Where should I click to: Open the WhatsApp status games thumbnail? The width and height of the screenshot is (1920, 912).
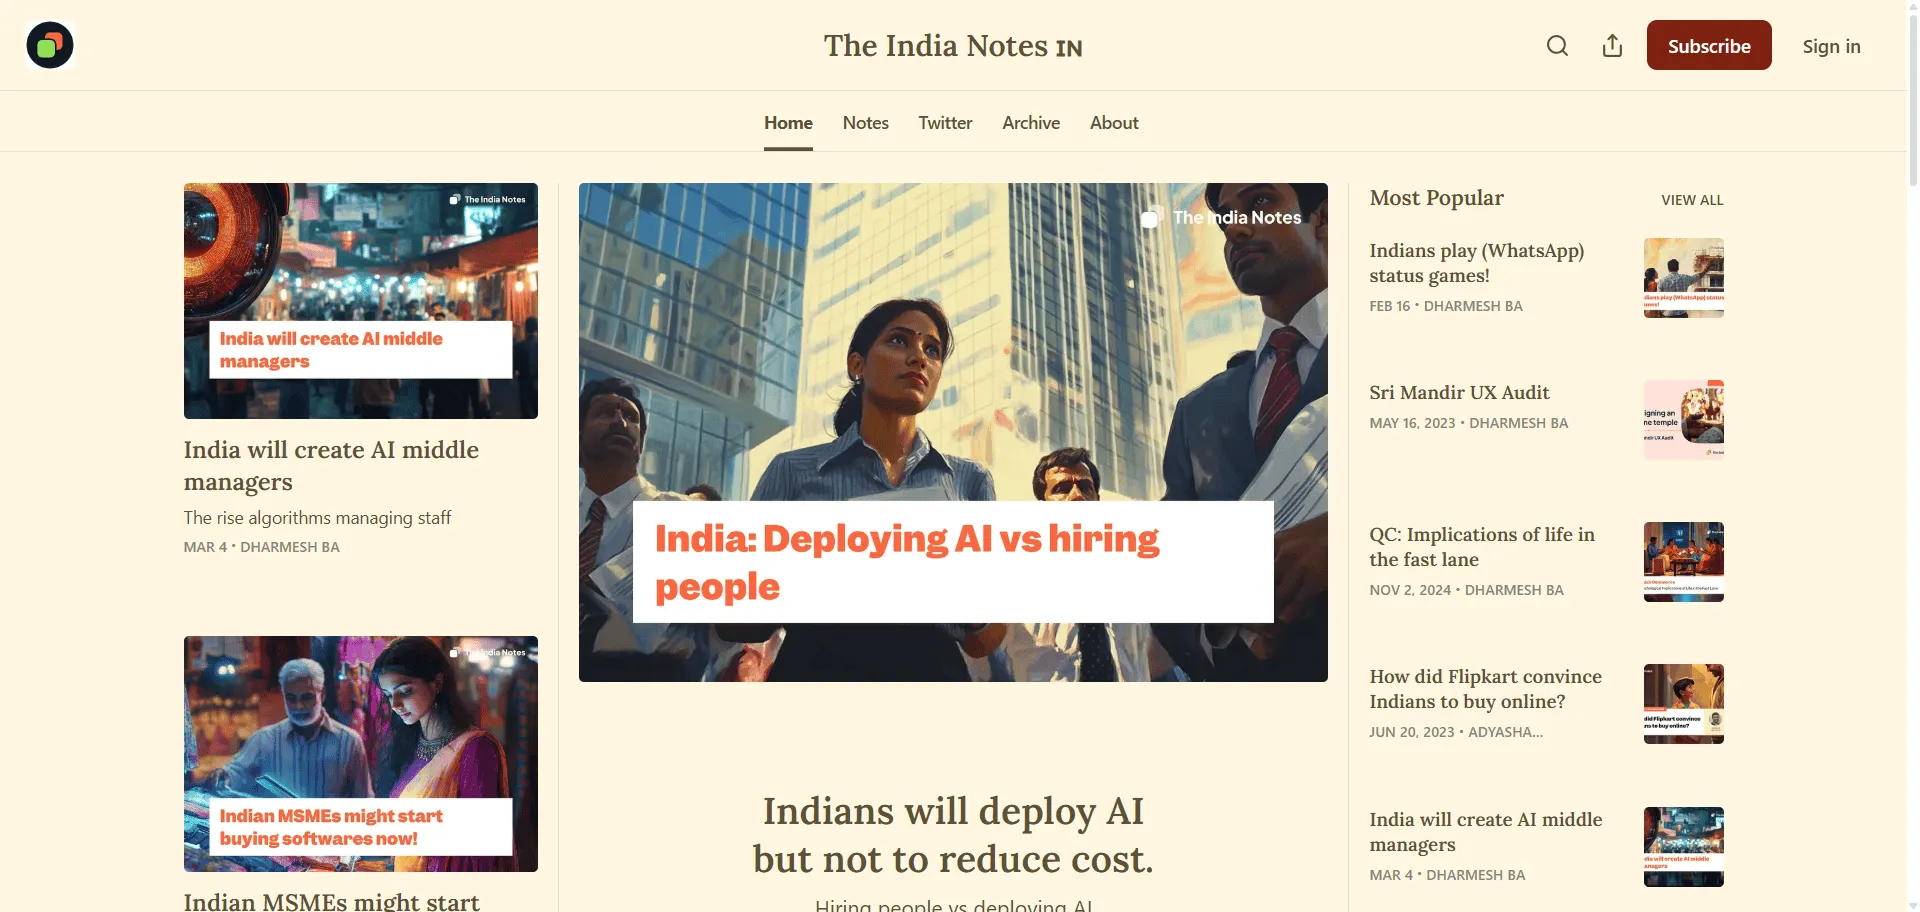pyautogui.click(x=1683, y=278)
